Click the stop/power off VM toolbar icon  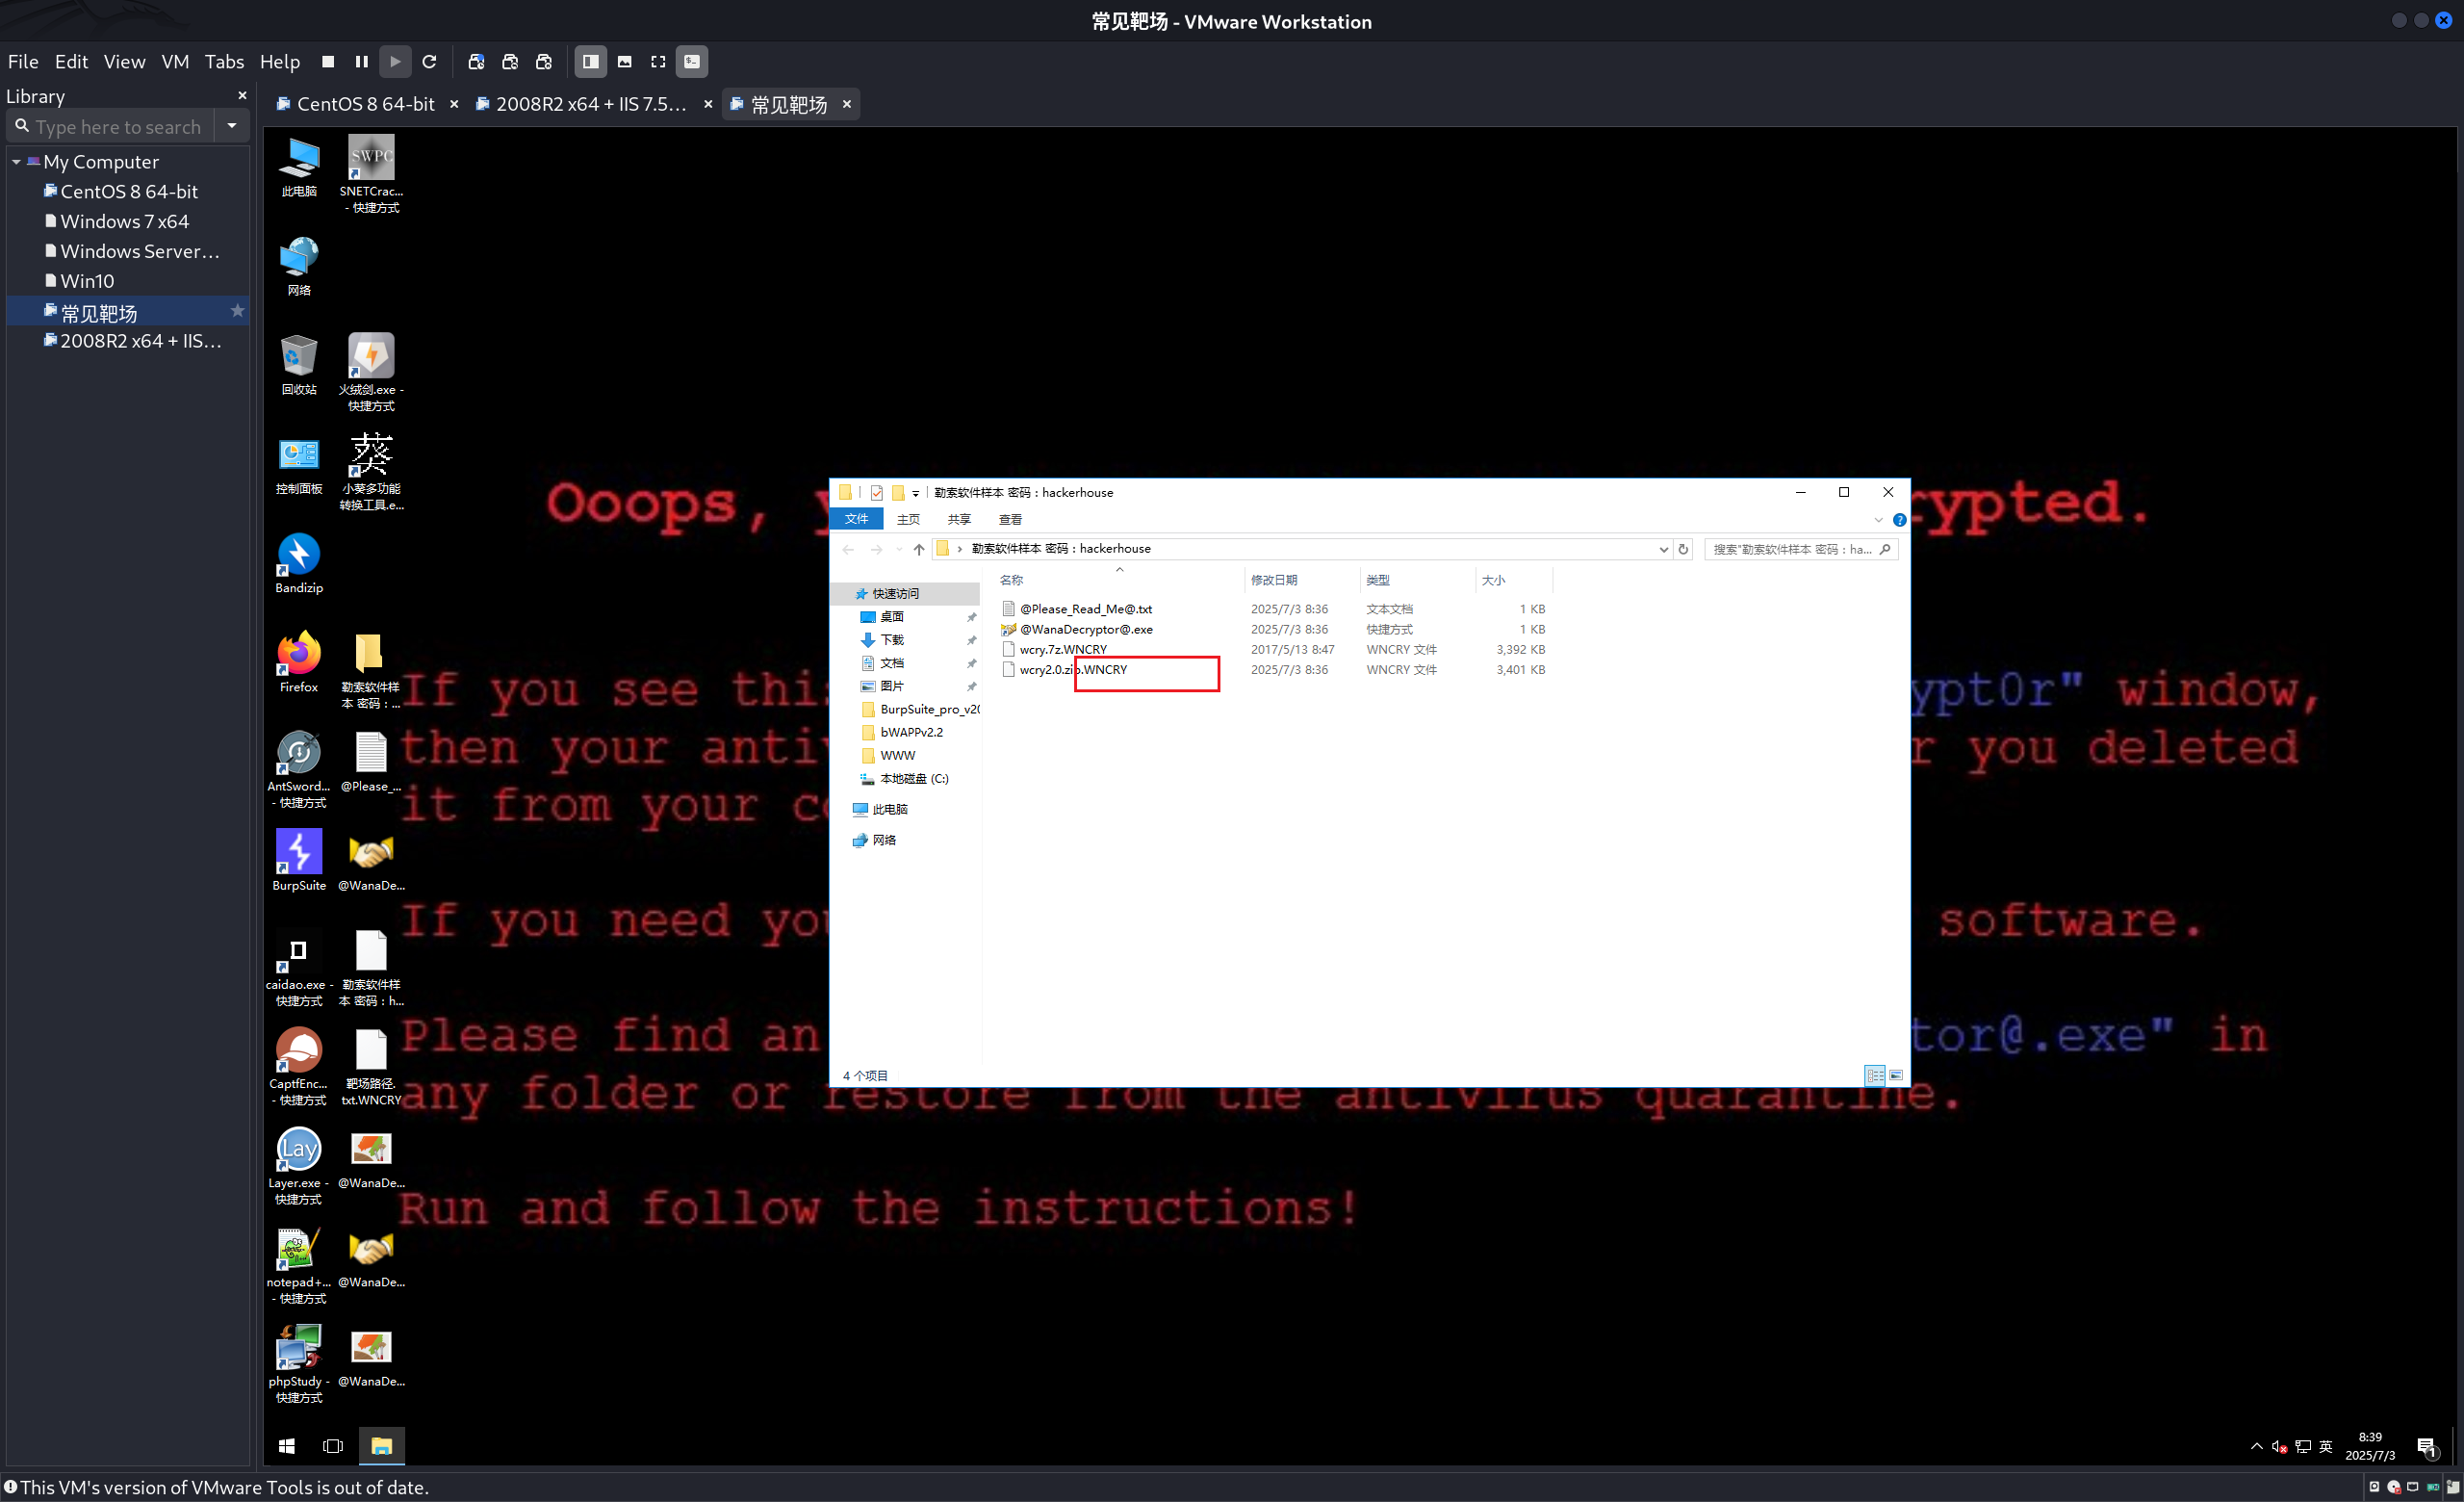328,62
